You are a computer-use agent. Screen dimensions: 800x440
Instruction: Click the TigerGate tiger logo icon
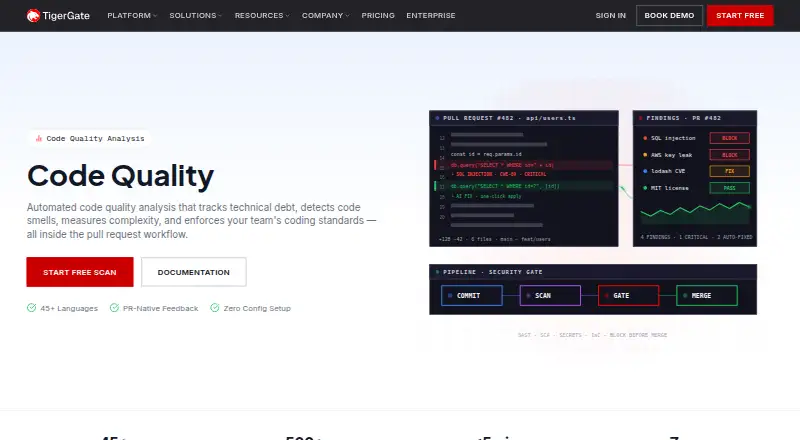(x=33, y=16)
